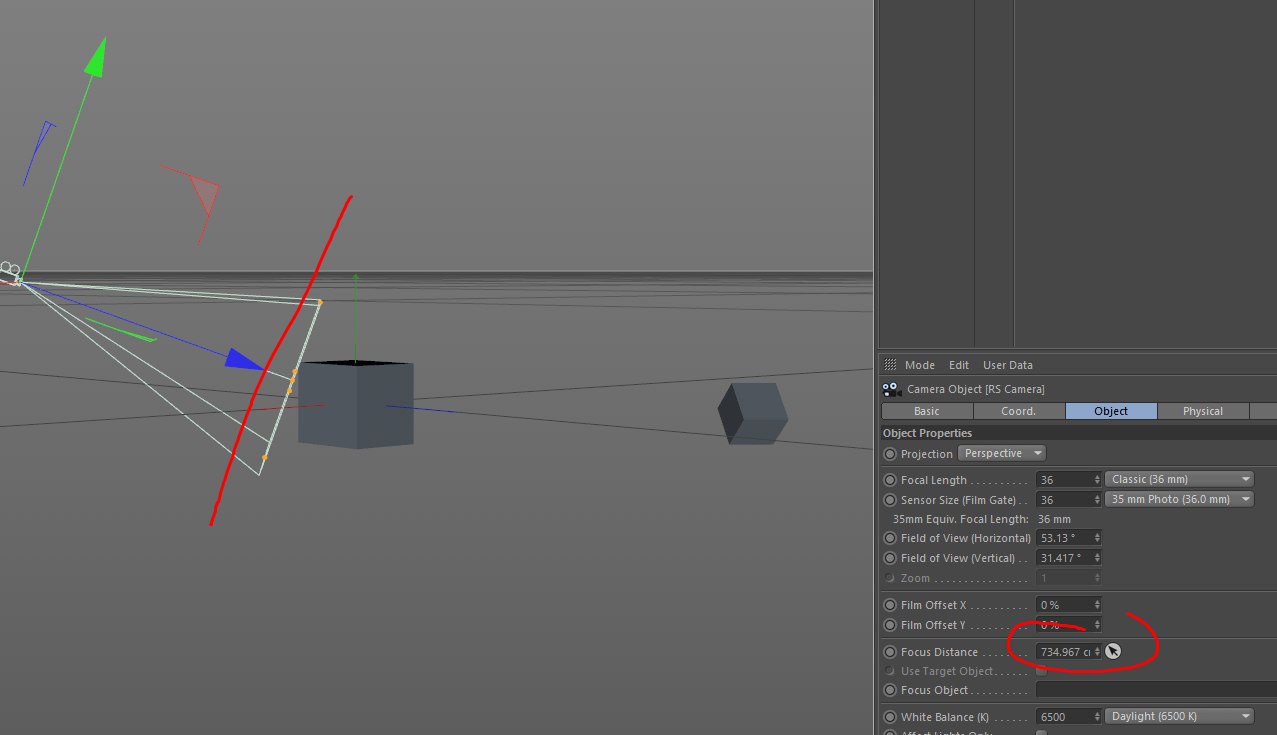The width and height of the screenshot is (1277, 735).
Task: Toggle Sensor Size keyframe circle
Action: (x=890, y=500)
